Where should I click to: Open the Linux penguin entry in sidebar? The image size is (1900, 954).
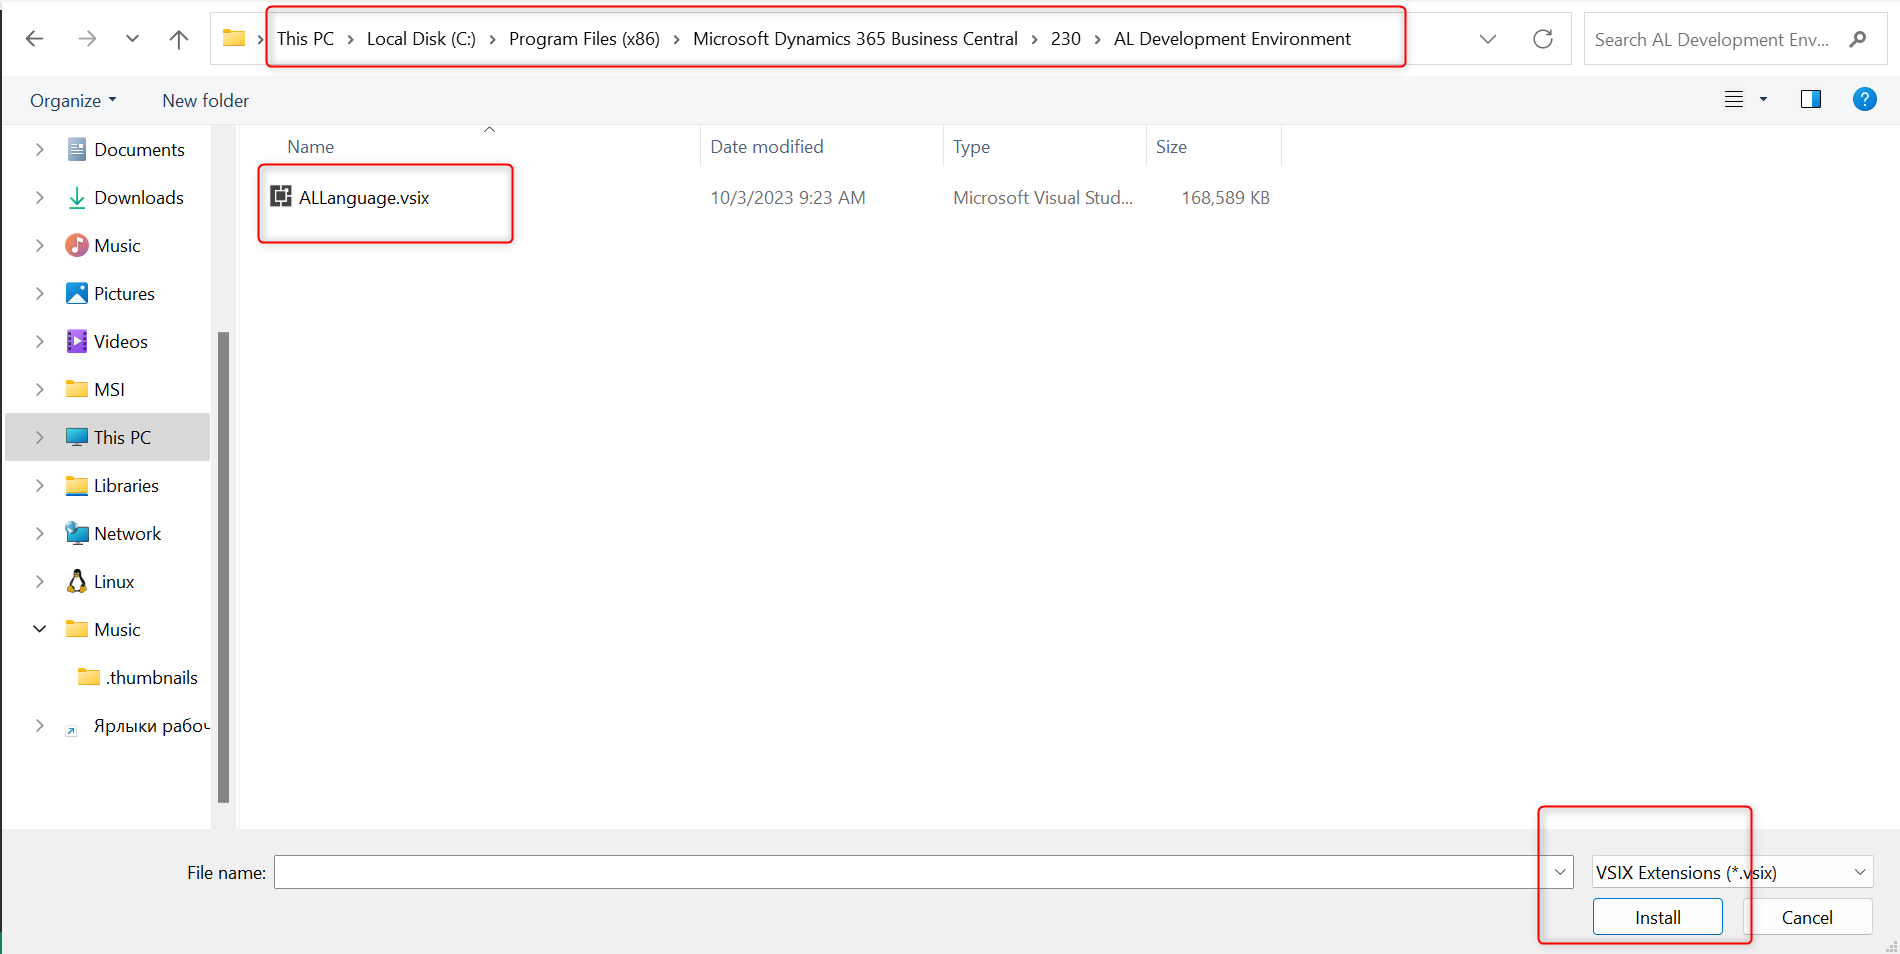pos(113,582)
